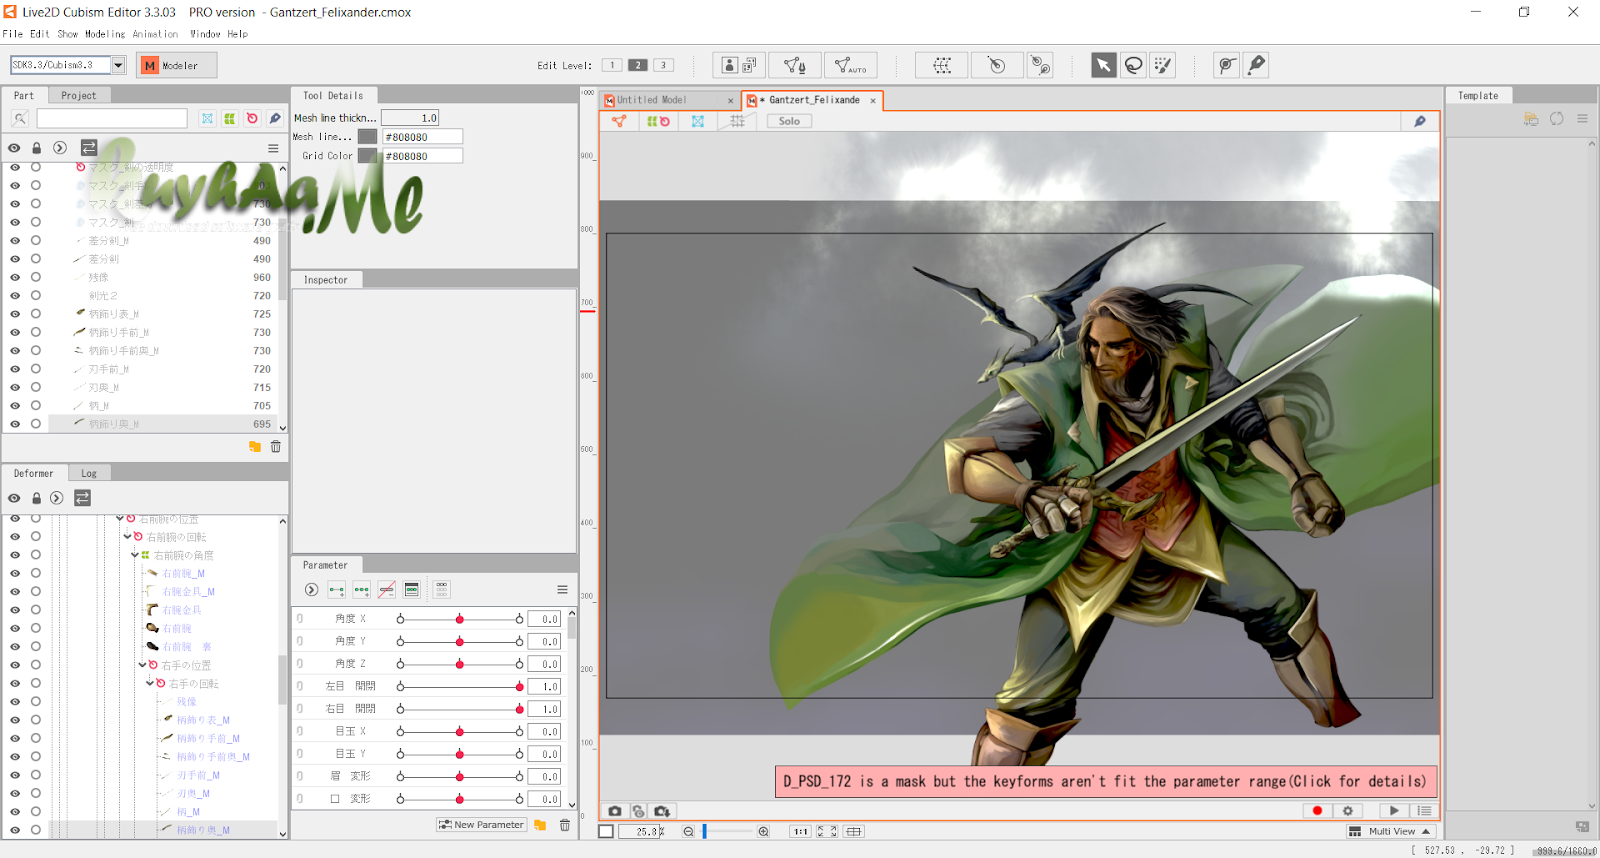Switch to the Project tab

[79, 96]
